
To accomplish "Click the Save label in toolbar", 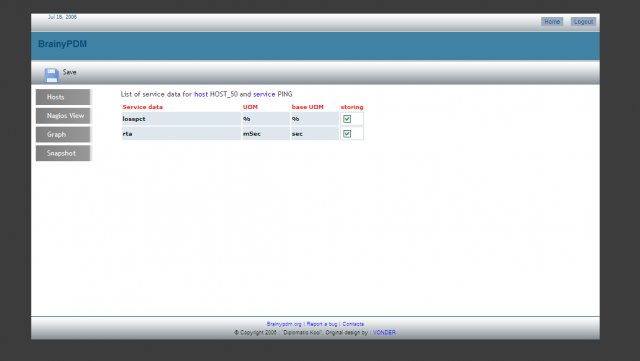I will point(69,72).
